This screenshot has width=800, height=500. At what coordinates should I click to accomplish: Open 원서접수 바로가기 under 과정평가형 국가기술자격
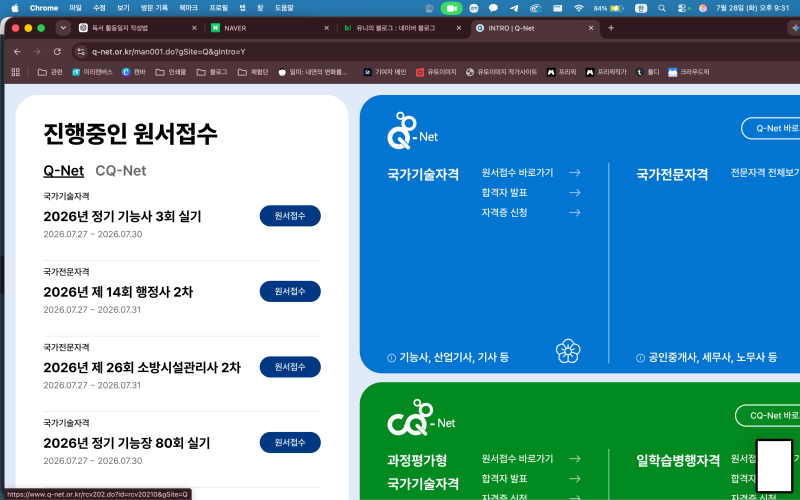[531, 459]
